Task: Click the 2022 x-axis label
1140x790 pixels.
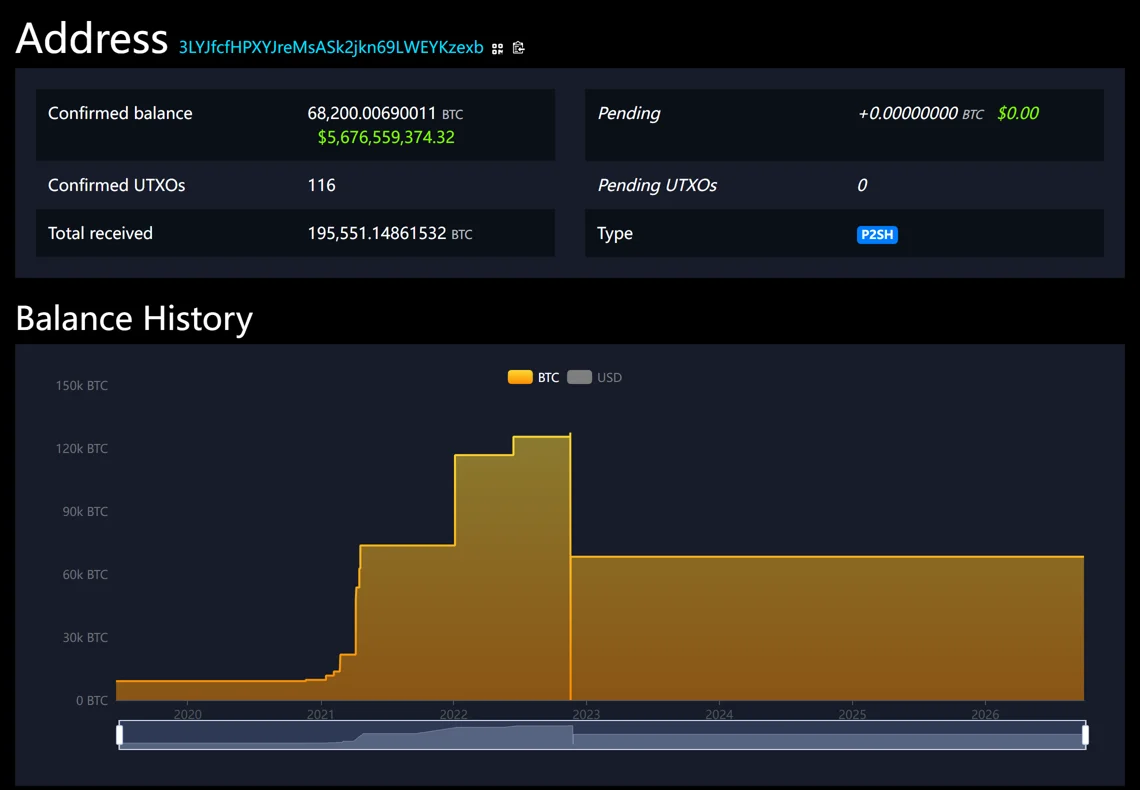Action: coord(454,714)
